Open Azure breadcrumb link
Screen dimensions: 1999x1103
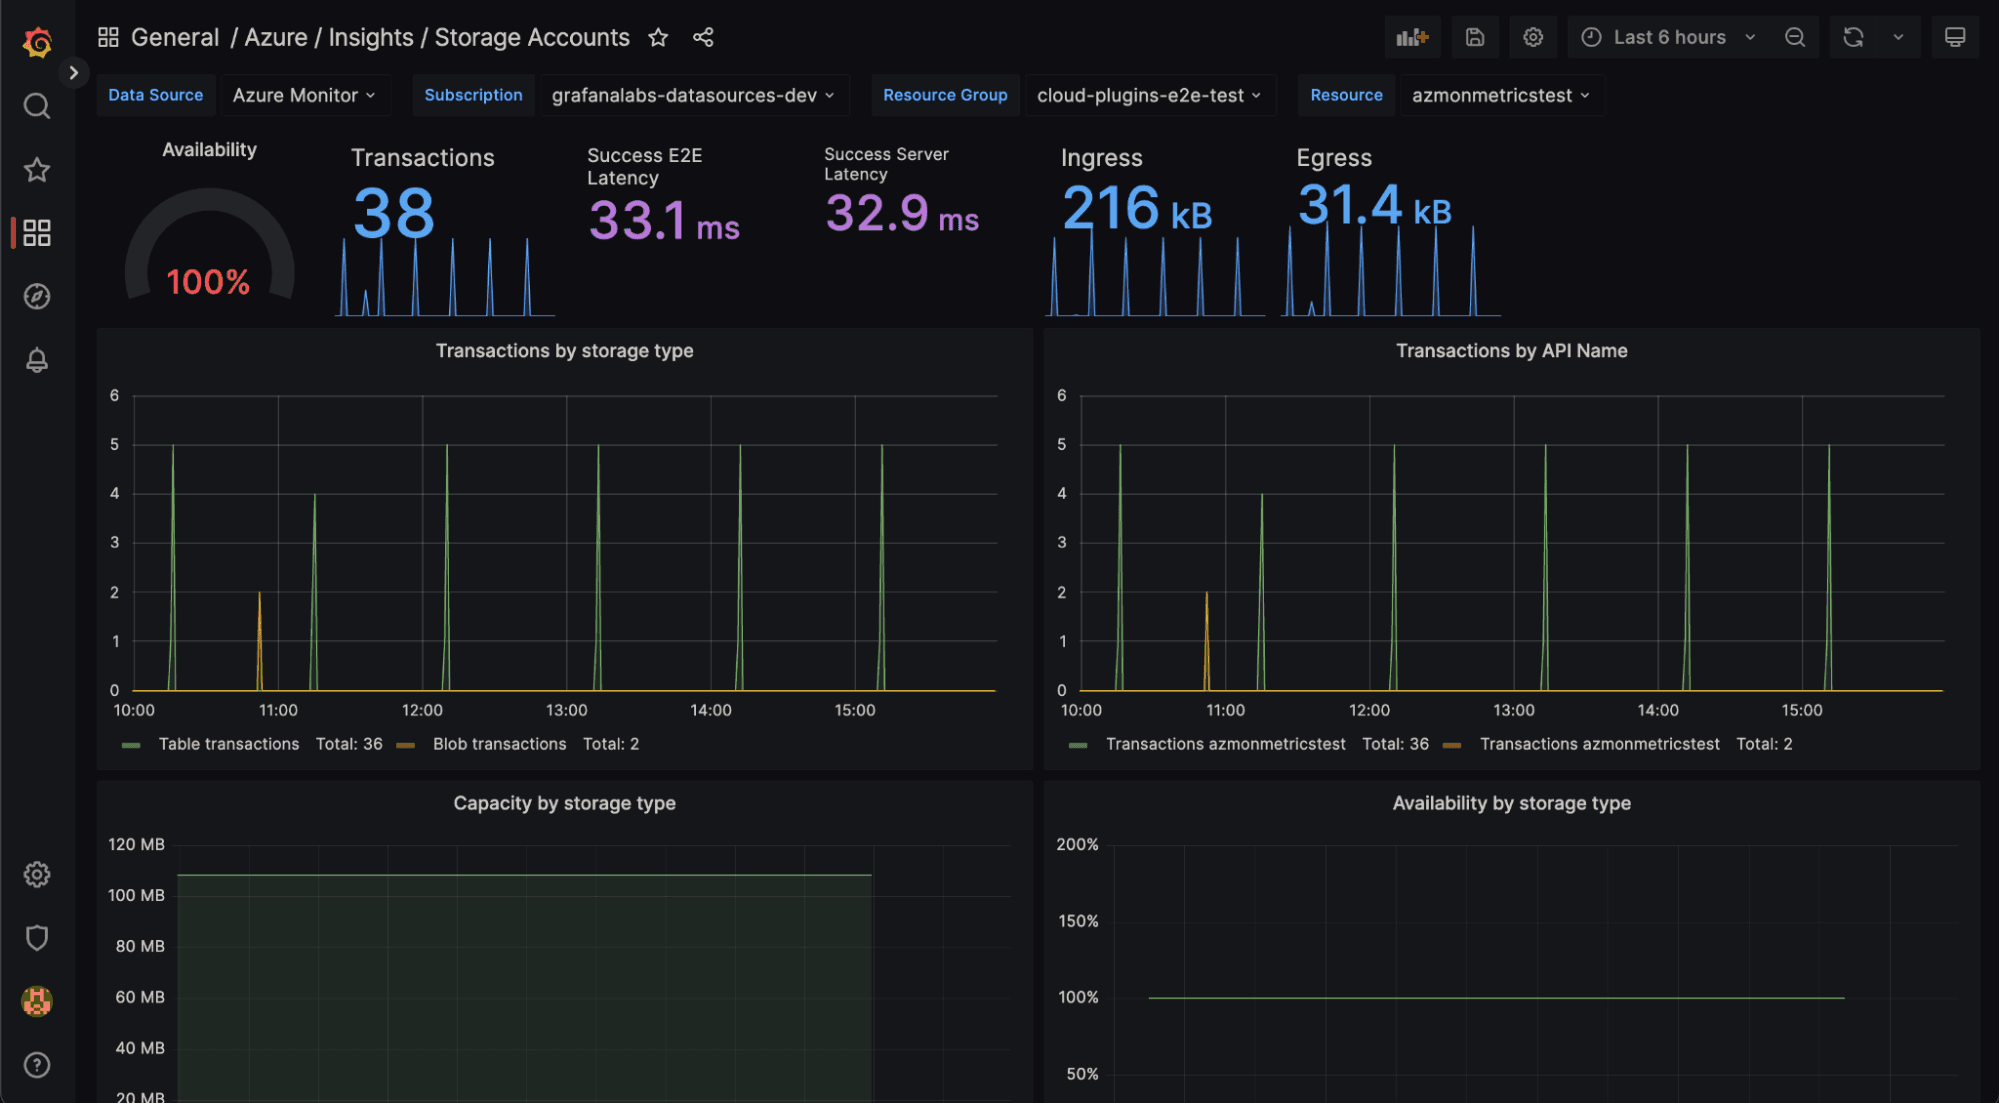point(273,37)
